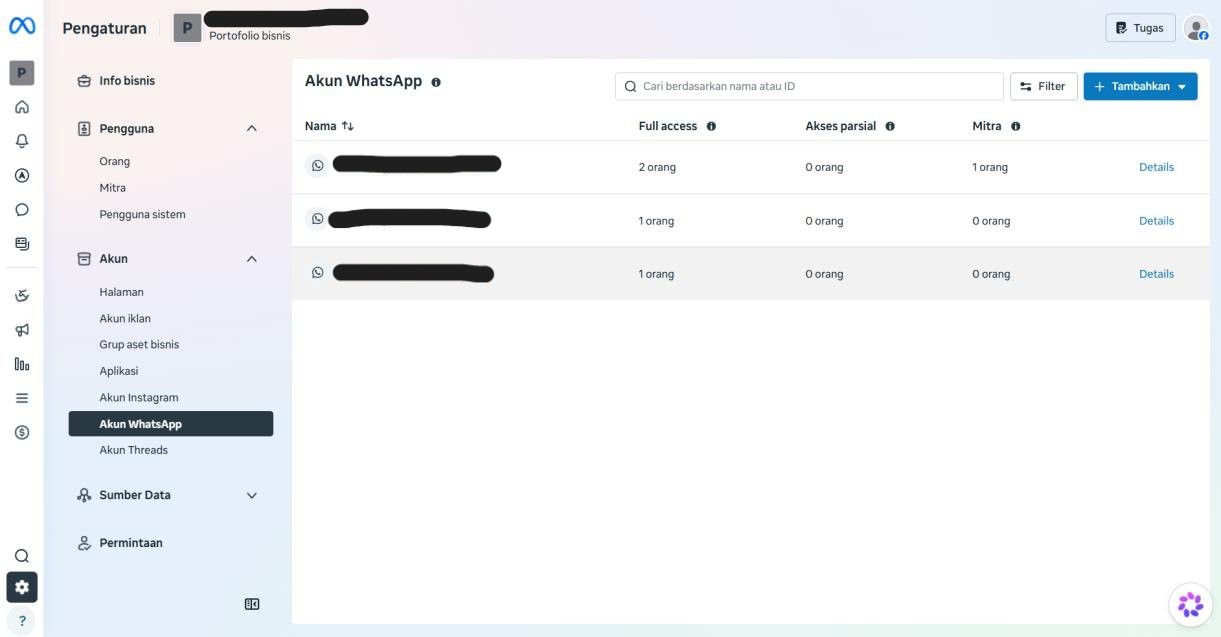The height and width of the screenshot is (637, 1221).
Task: Click the icon below the planner in rail
Action: coord(22,296)
